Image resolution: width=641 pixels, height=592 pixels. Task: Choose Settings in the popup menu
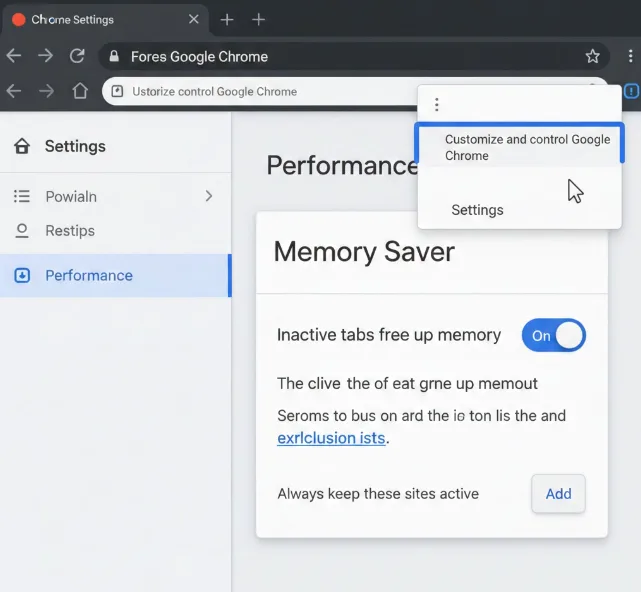click(x=477, y=210)
